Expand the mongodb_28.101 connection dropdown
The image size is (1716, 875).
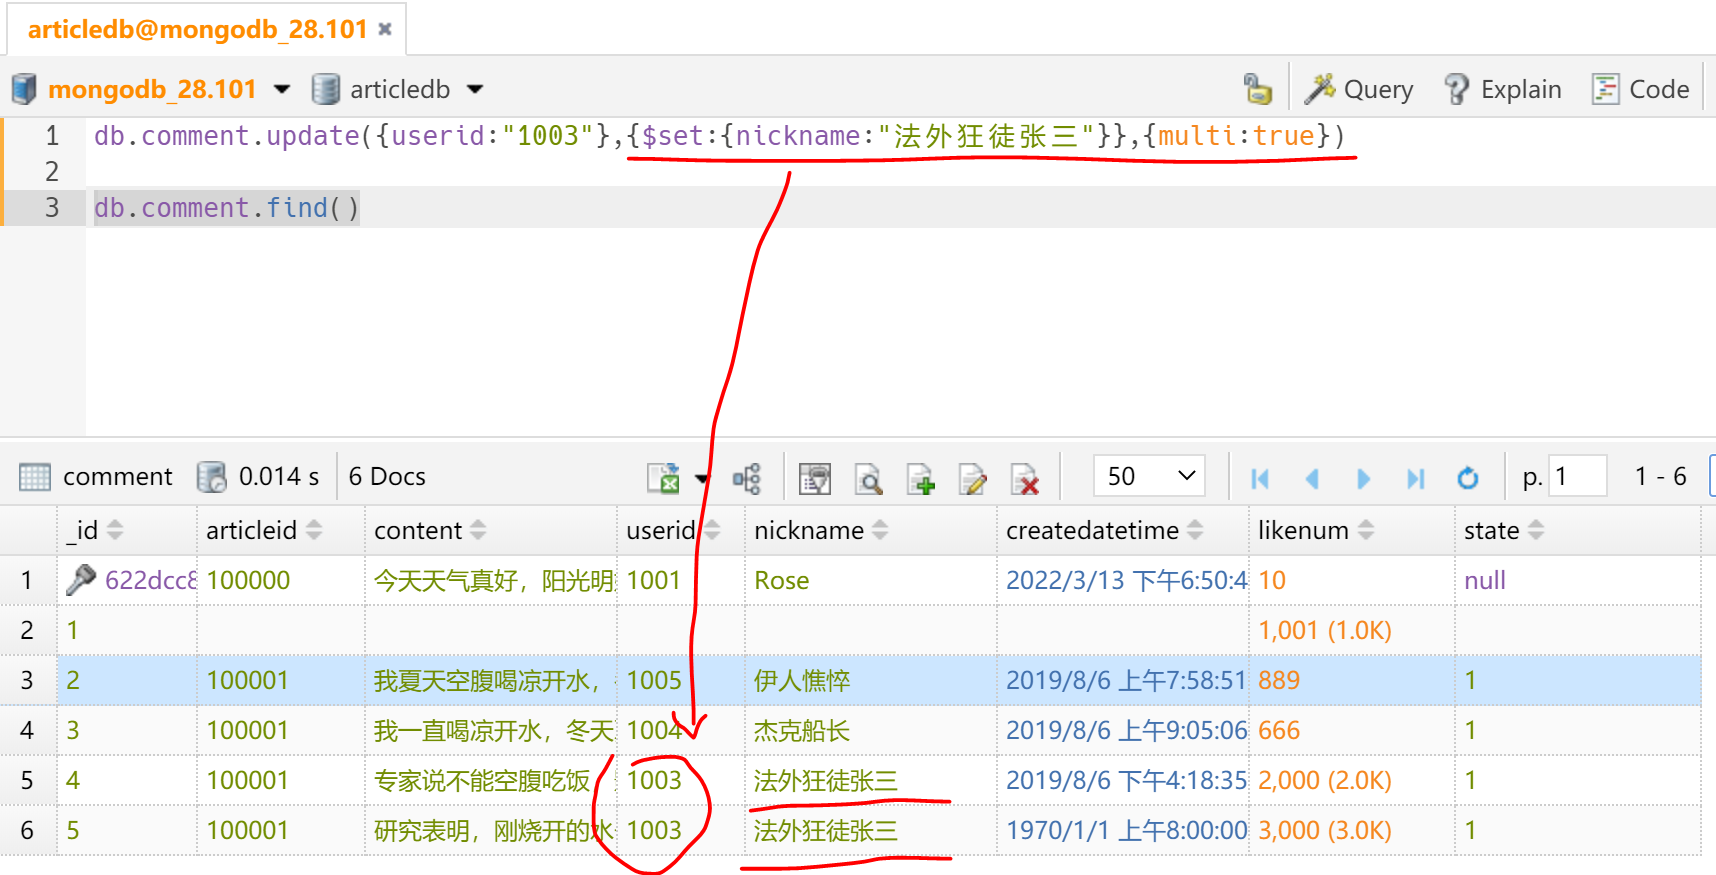tap(282, 89)
